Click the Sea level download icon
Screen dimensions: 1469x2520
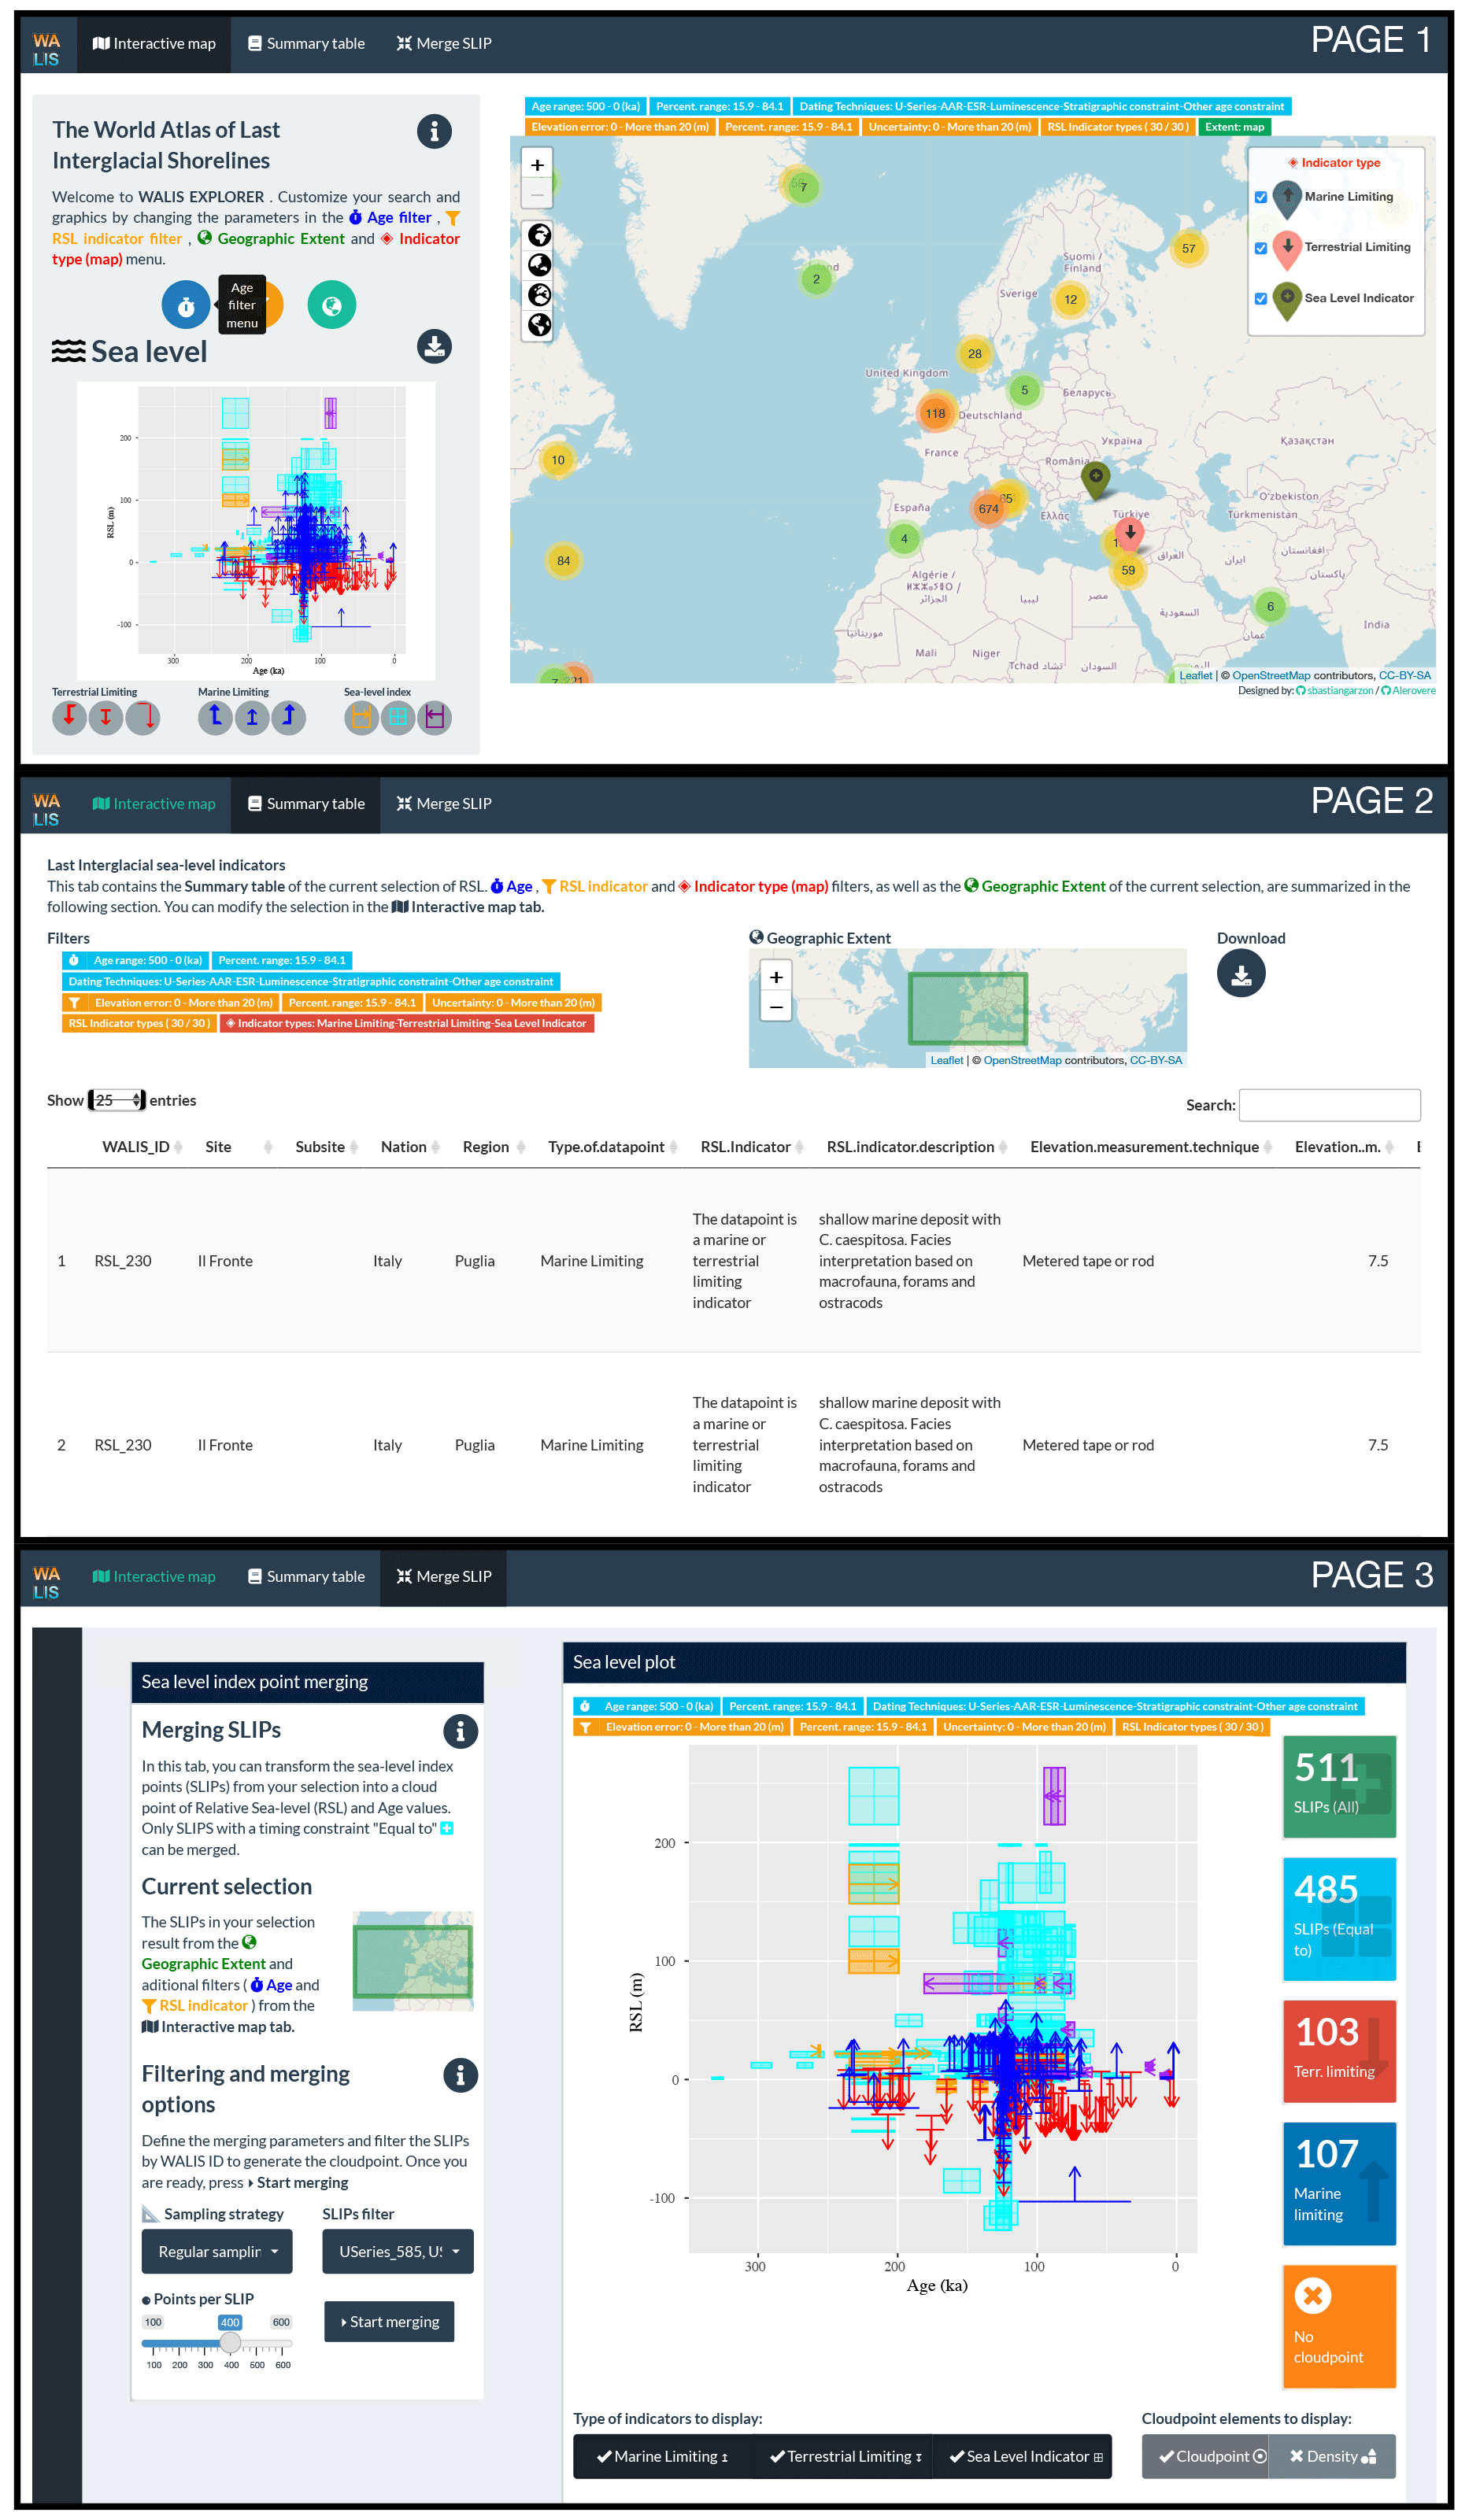tap(434, 347)
